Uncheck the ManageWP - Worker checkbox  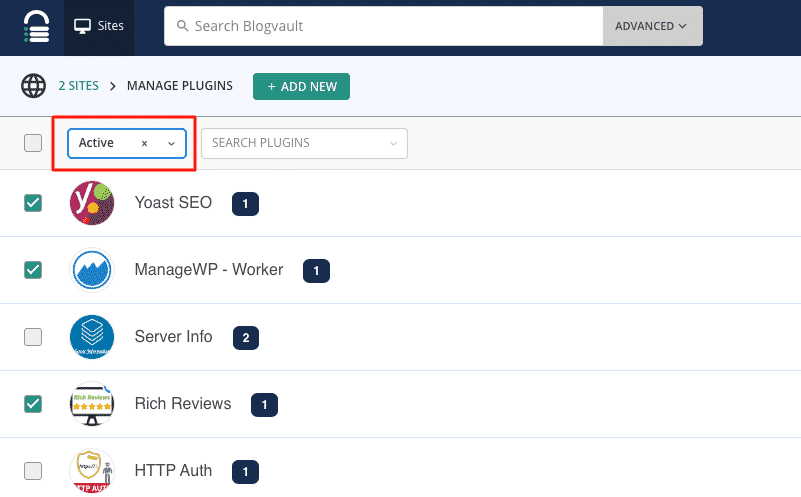pos(33,270)
